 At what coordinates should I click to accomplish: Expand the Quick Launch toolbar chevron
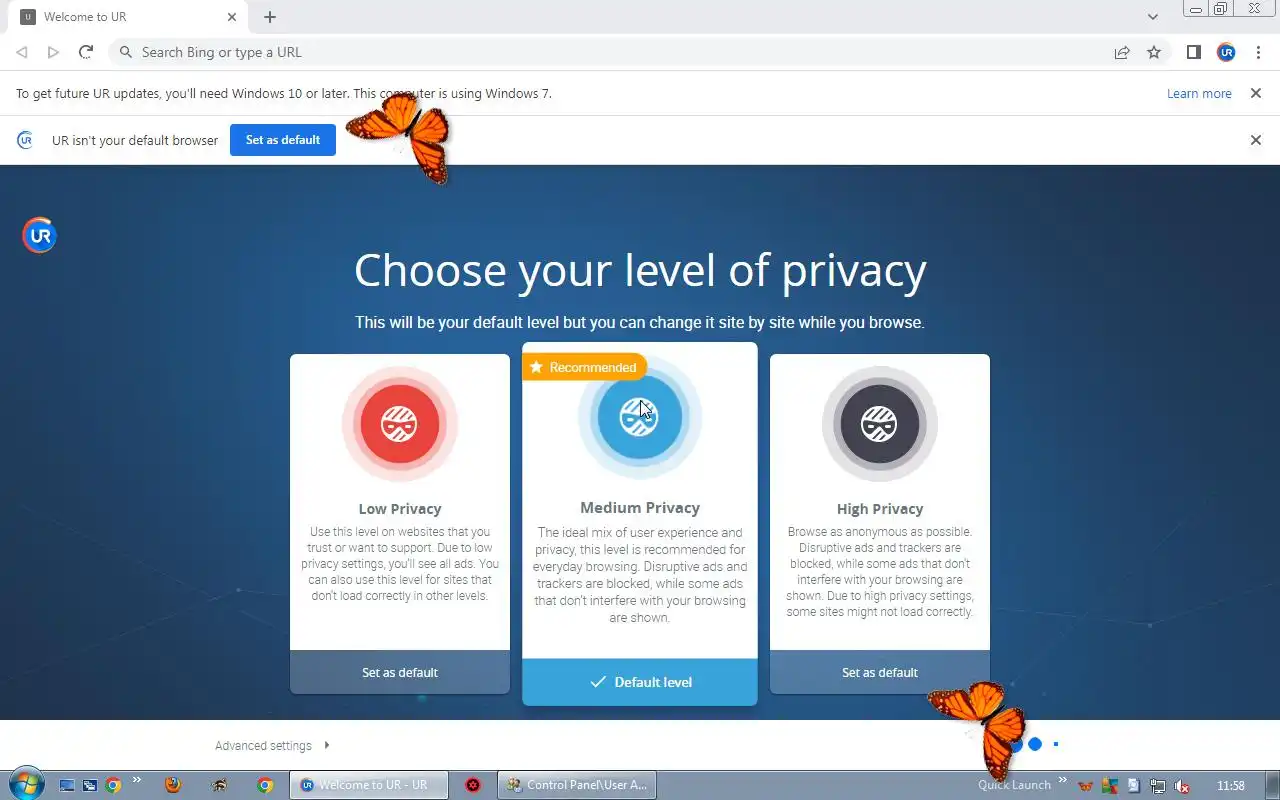(1062, 780)
